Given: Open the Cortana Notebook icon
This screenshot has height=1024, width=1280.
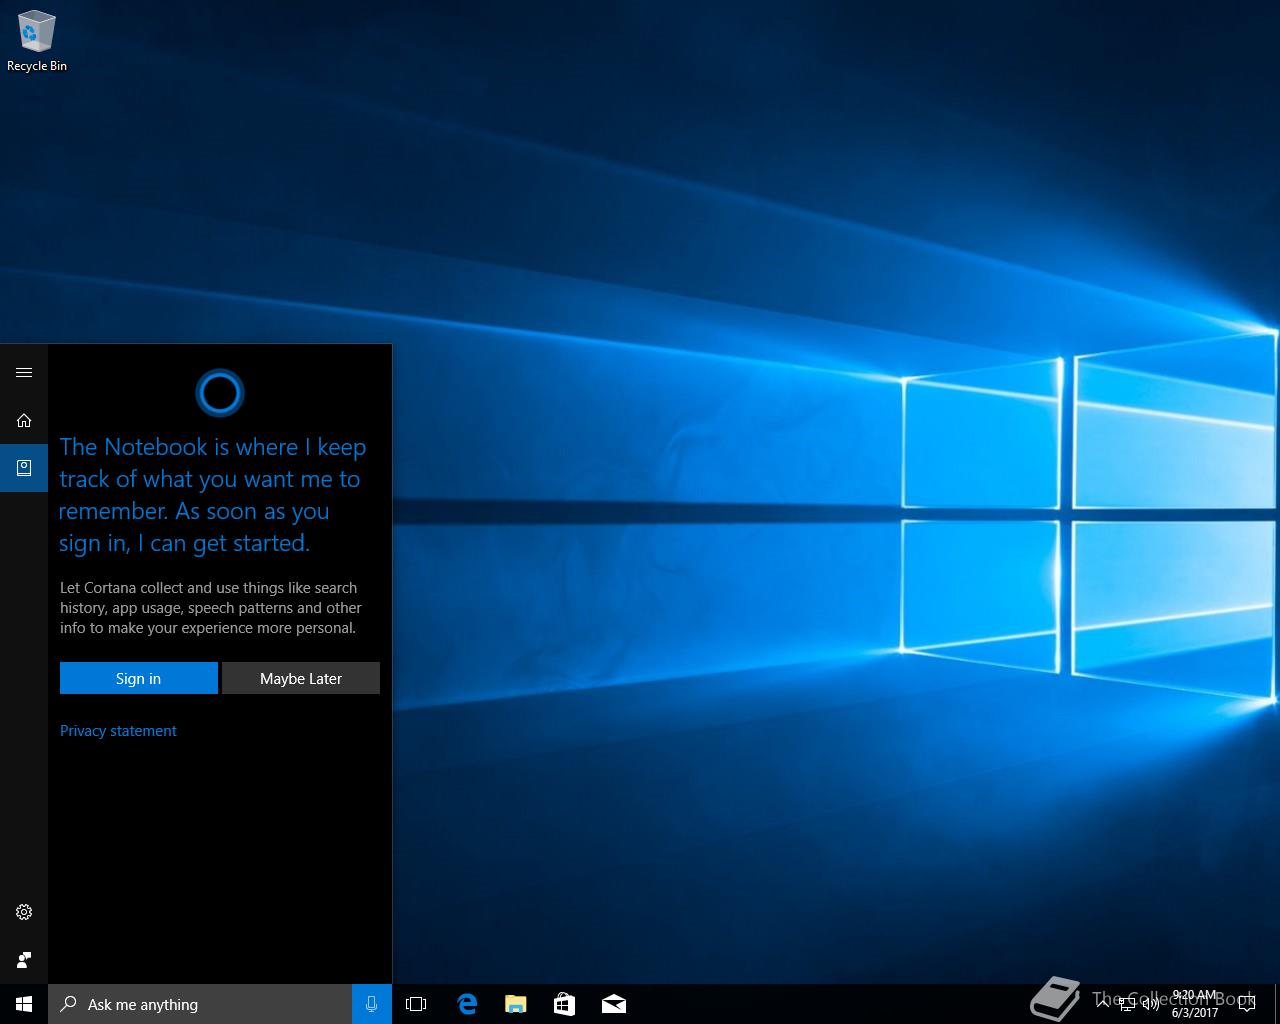Looking at the screenshot, I should click(x=24, y=468).
